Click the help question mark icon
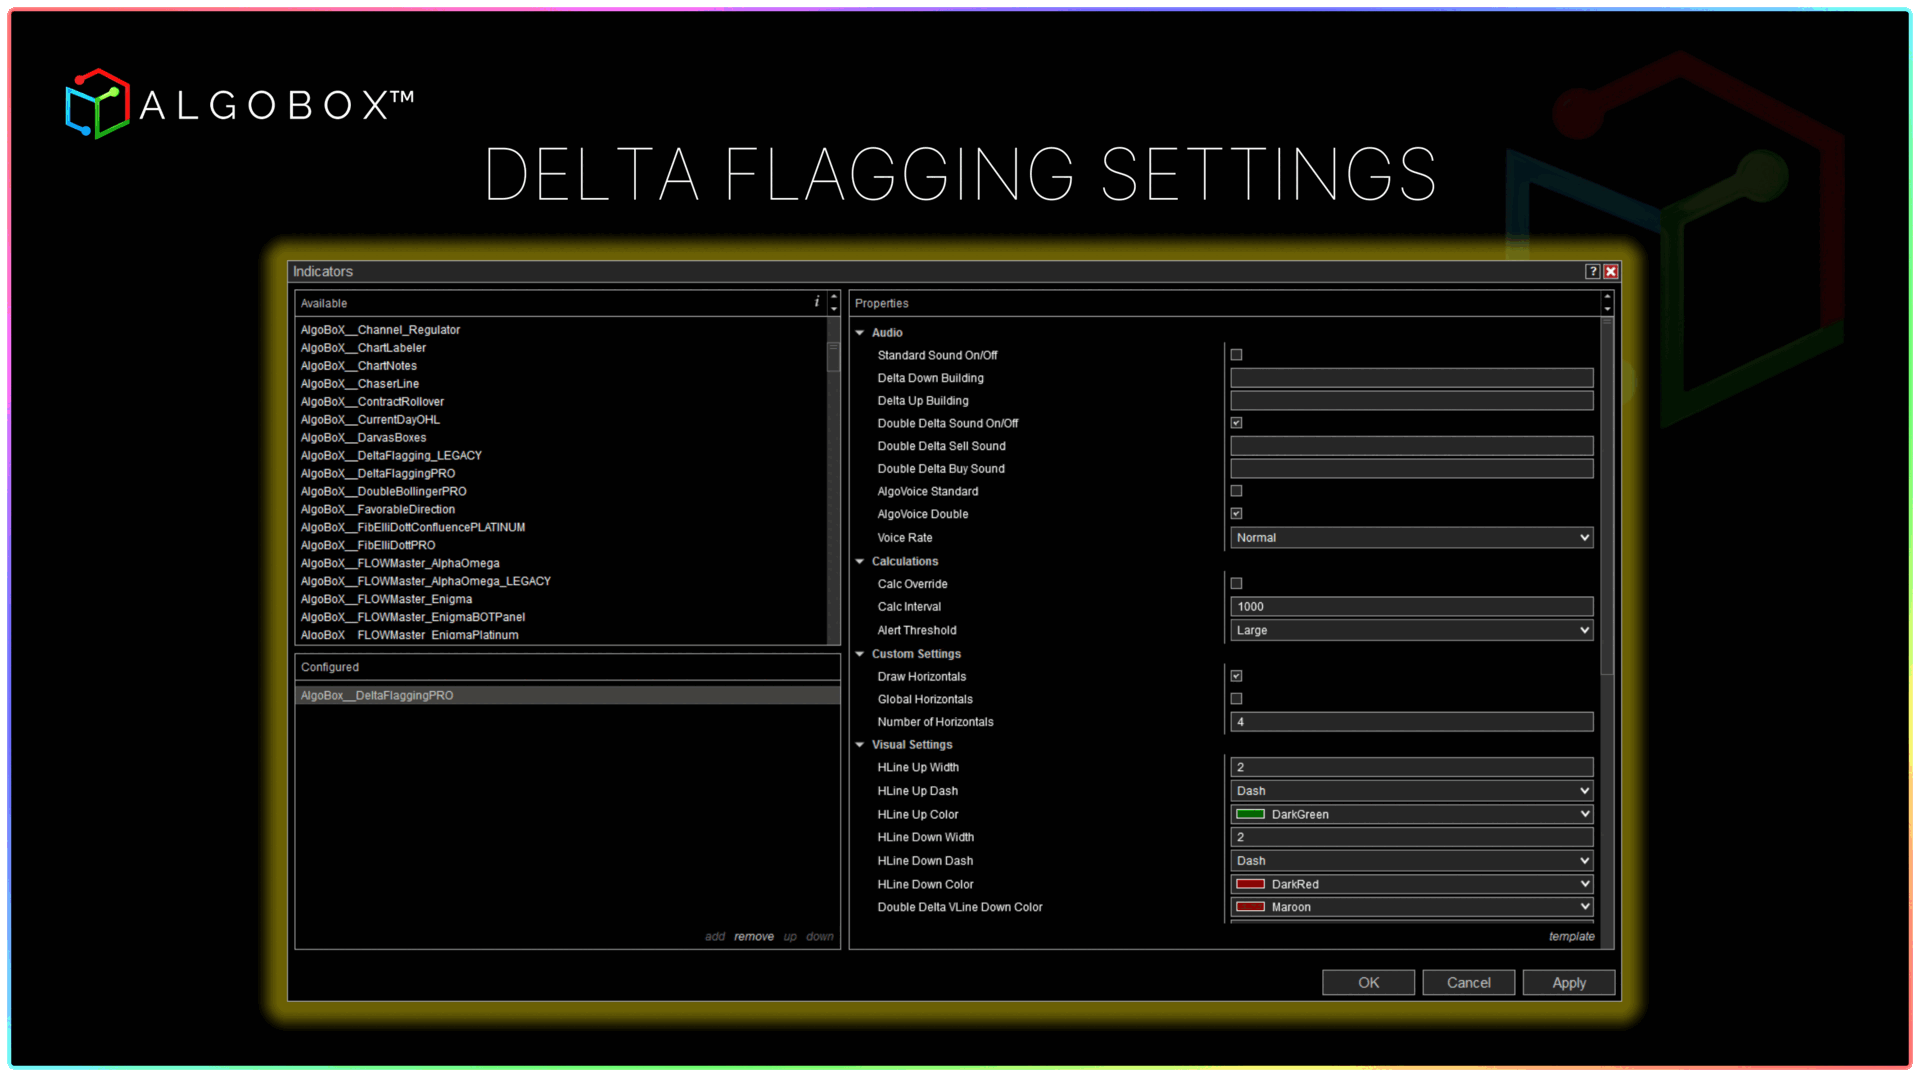Screen dimensions: 1920x1077 pyautogui.click(x=1592, y=272)
